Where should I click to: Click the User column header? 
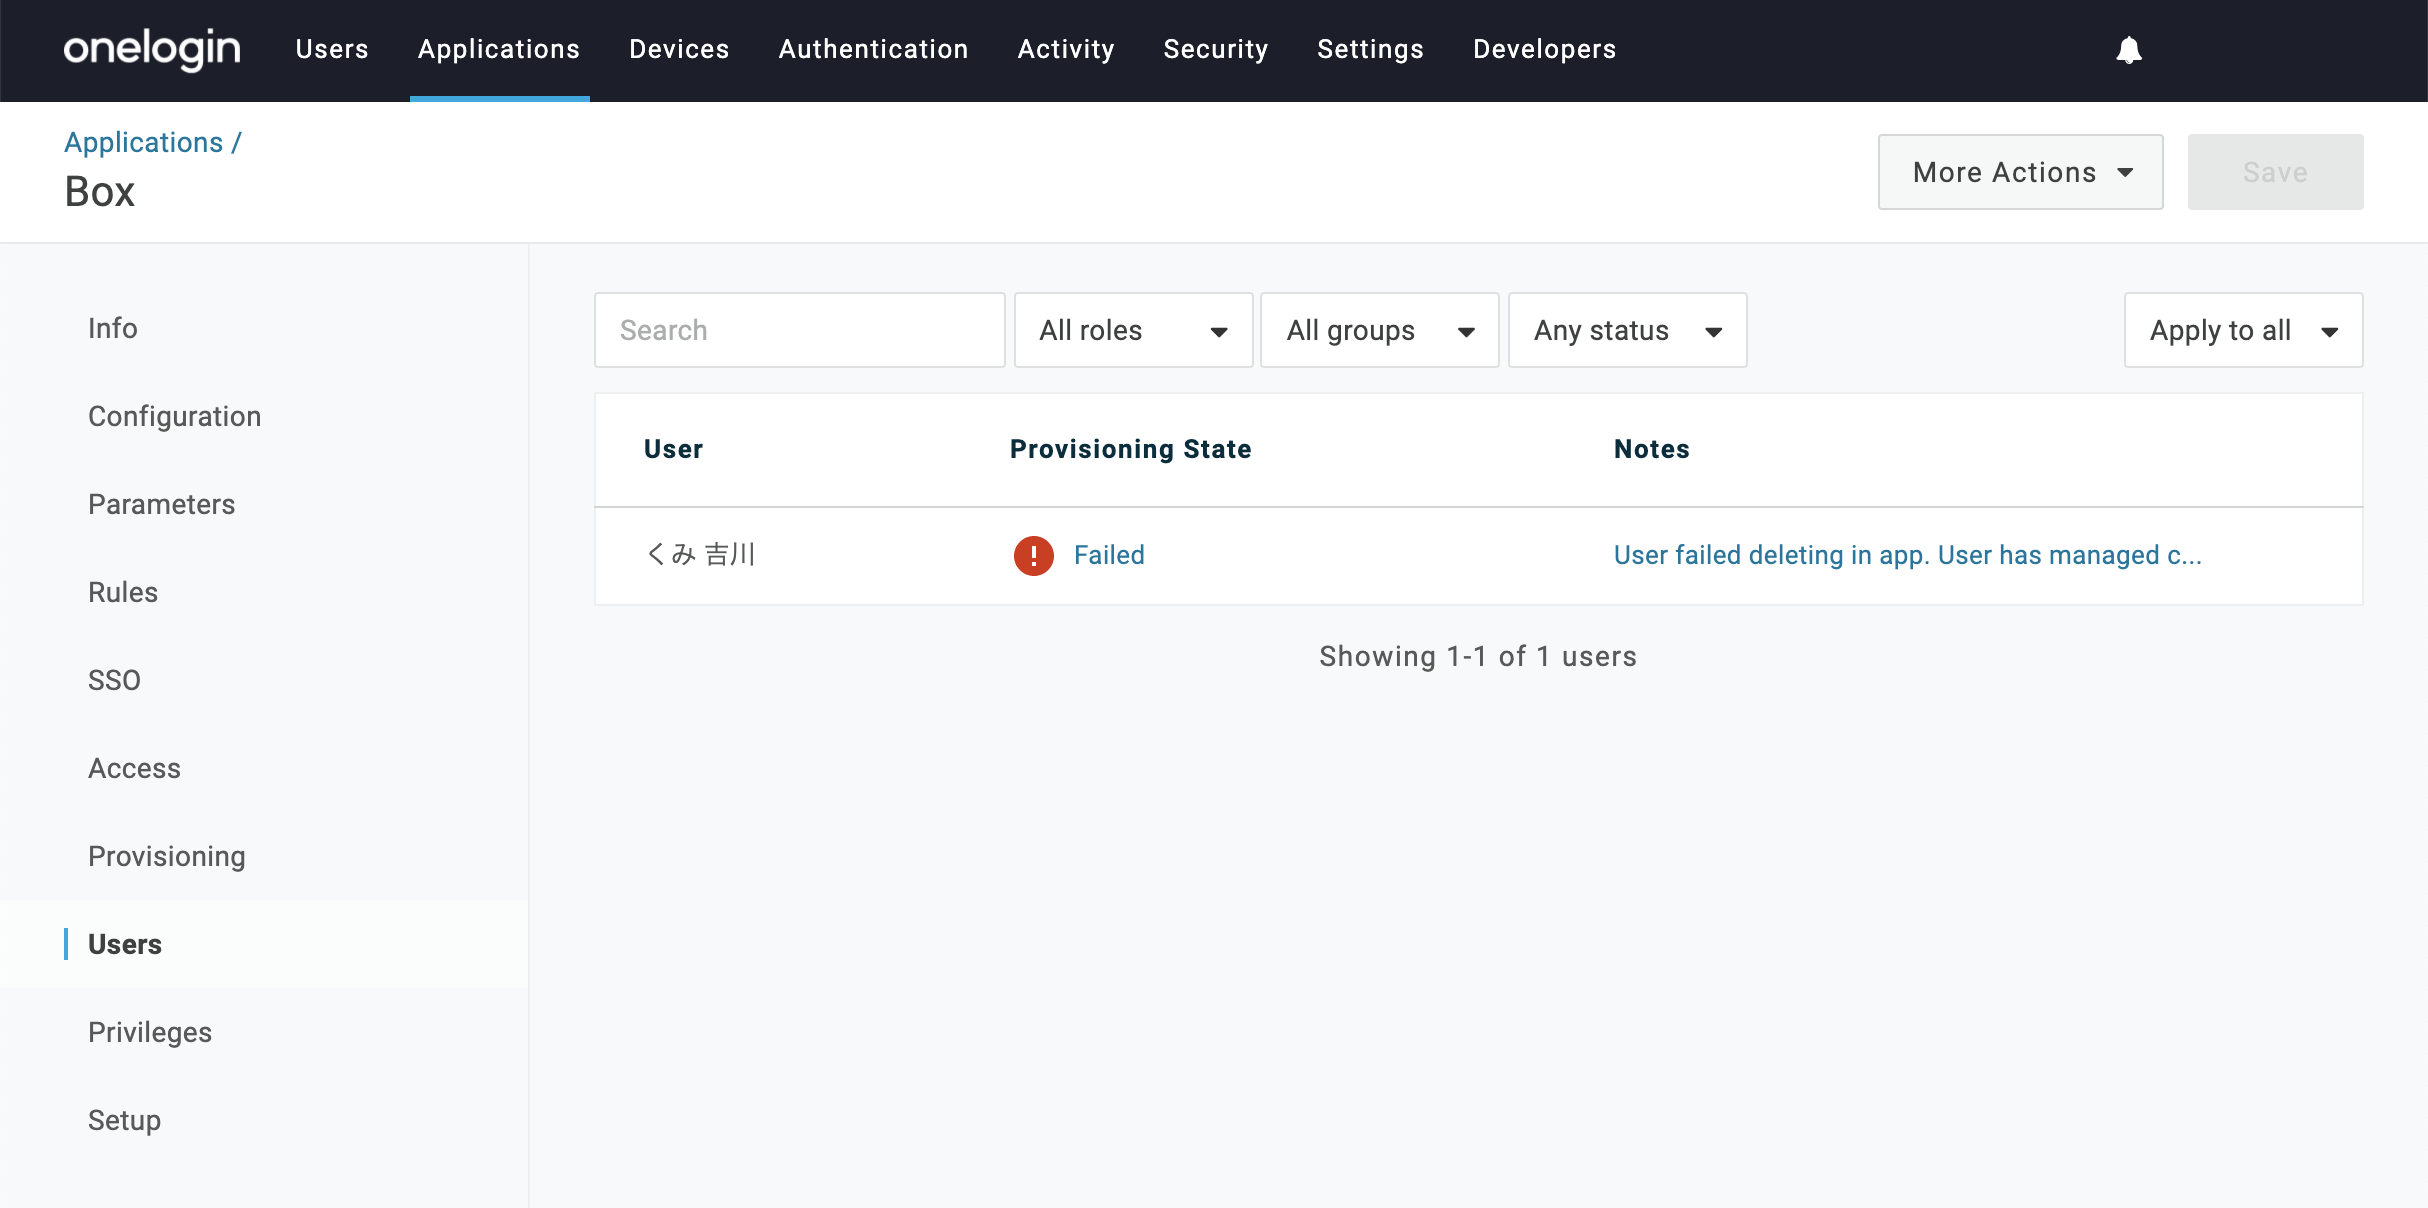tap(673, 449)
